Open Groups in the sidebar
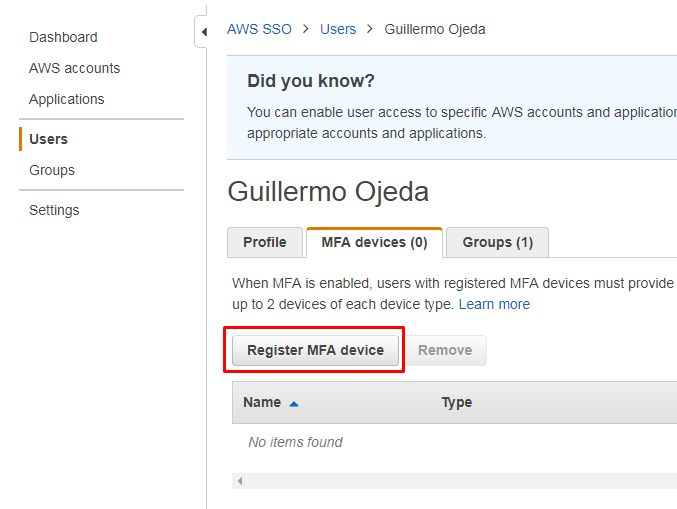 click(x=52, y=170)
